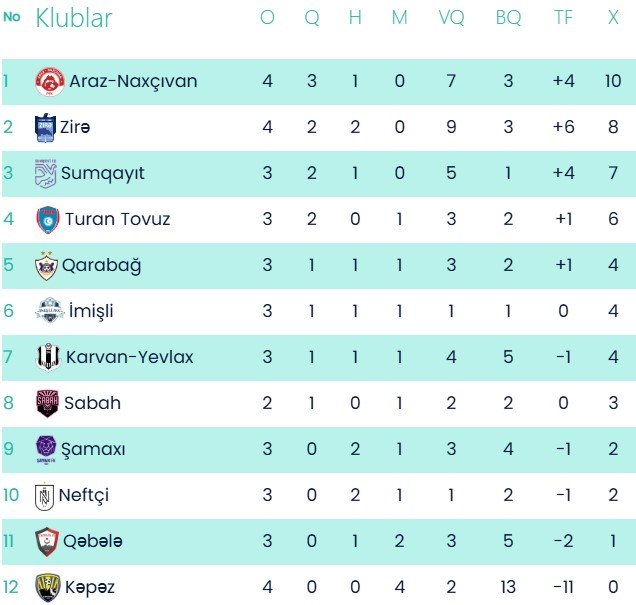Select the Klublar column header
The height and width of the screenshot is (605, 636).
[73, 18]
